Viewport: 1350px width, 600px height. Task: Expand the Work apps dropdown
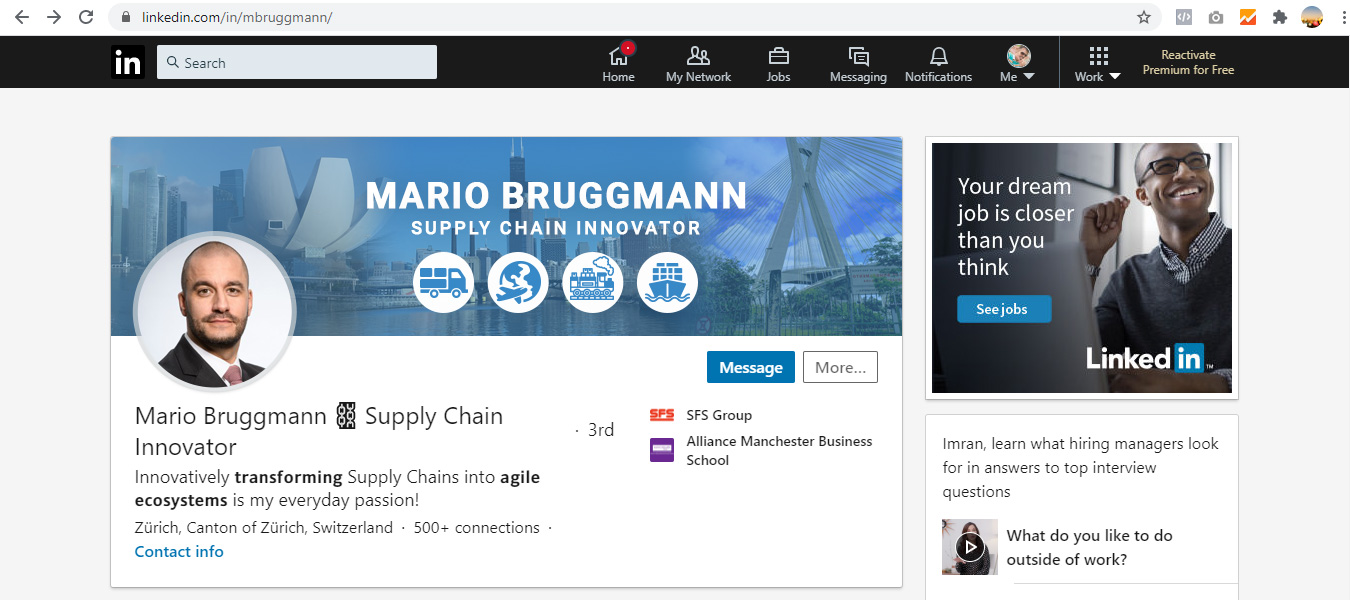(1098, 63)
